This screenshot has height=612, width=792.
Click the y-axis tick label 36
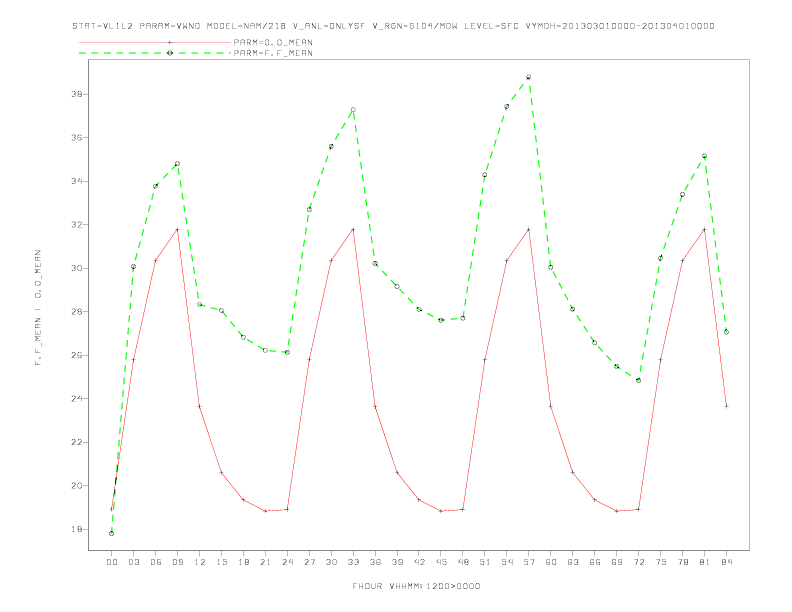[x=77, y=138]
